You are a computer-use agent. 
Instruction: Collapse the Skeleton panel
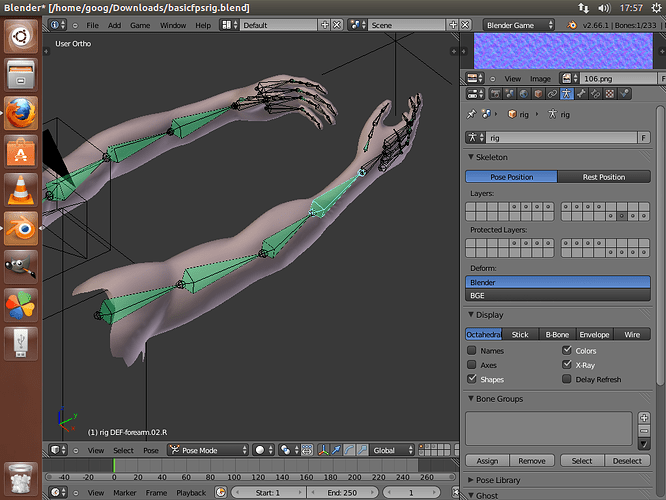(471, 157)
